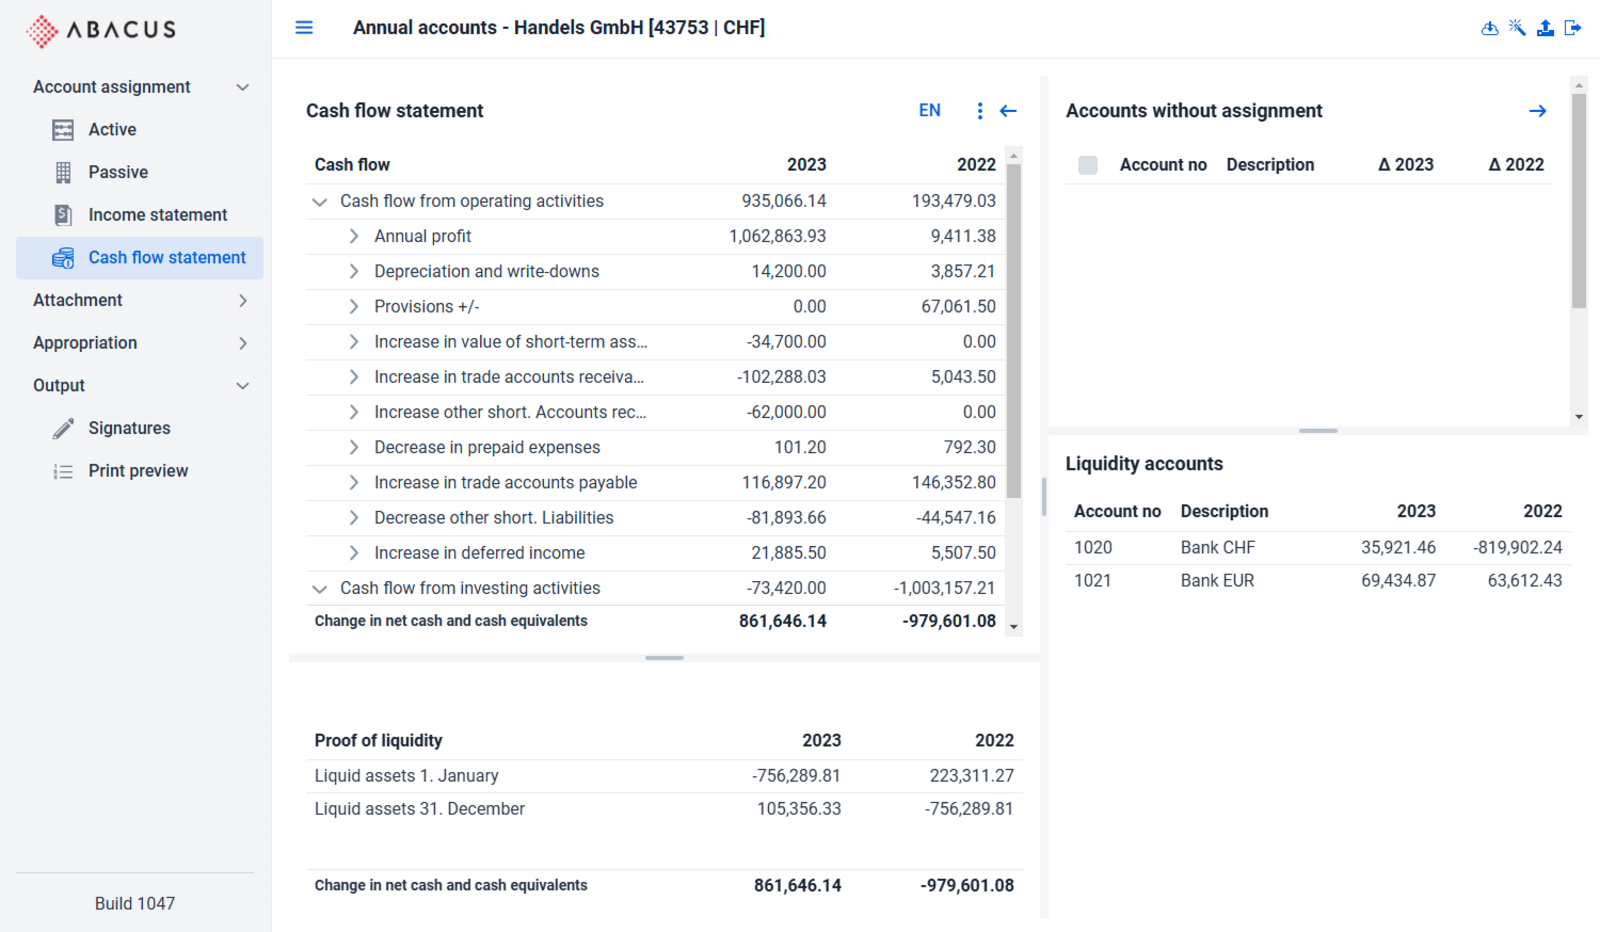Expand the Annual profit row

tap(353, 236)
